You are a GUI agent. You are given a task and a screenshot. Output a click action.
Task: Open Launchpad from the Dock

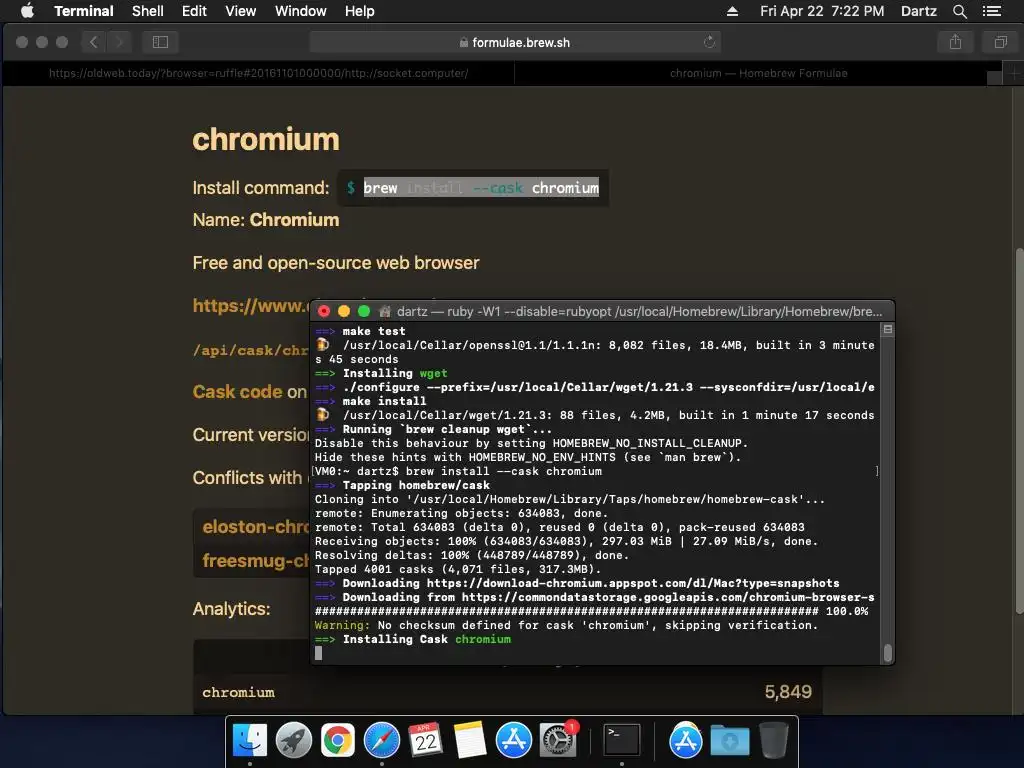coord(294,740)
